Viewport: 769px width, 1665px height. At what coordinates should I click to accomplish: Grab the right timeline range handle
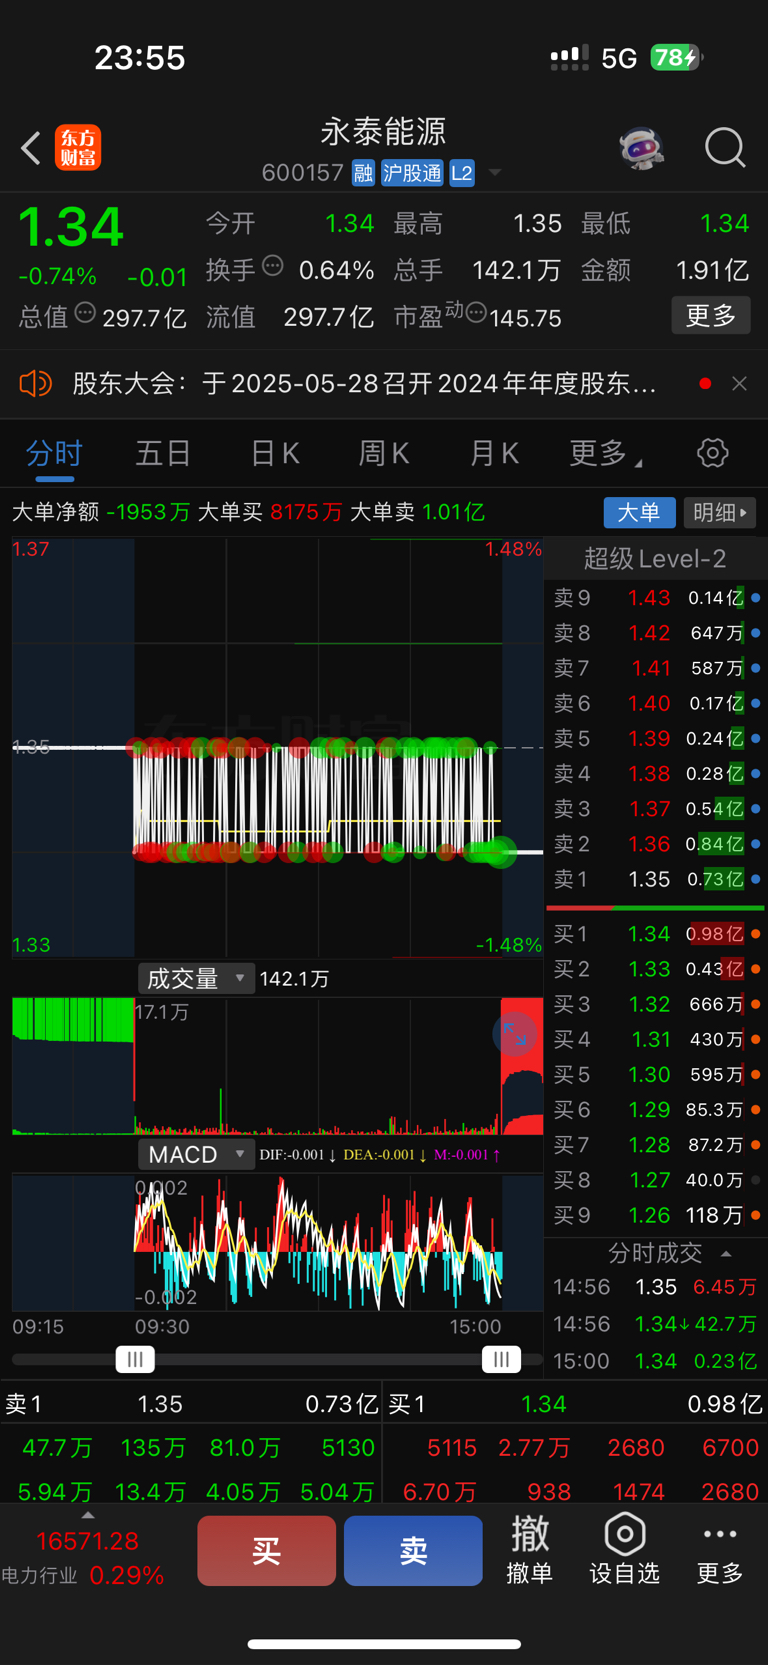tap(501, 1359)
